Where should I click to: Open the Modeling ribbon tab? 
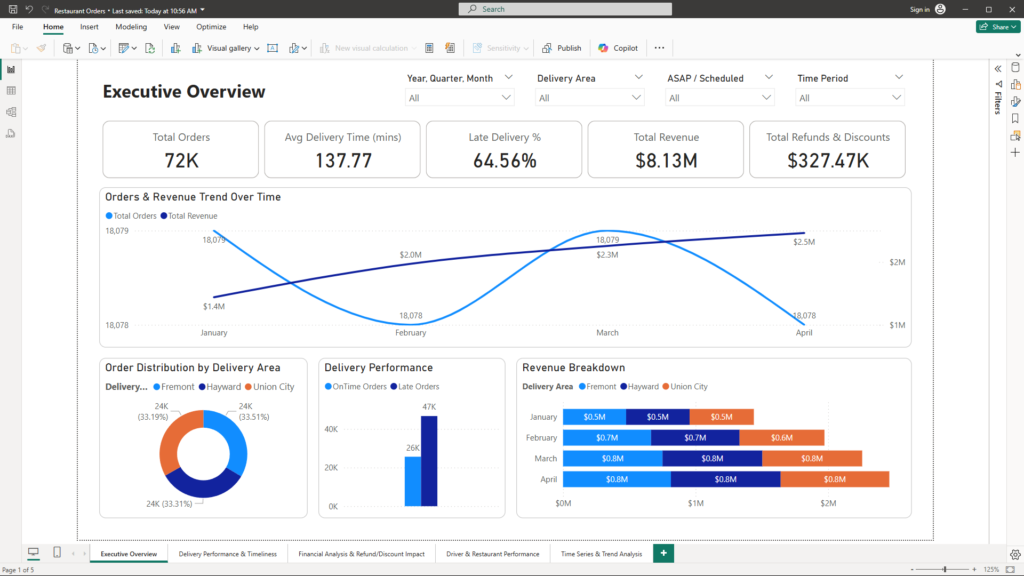pos(130,27)
